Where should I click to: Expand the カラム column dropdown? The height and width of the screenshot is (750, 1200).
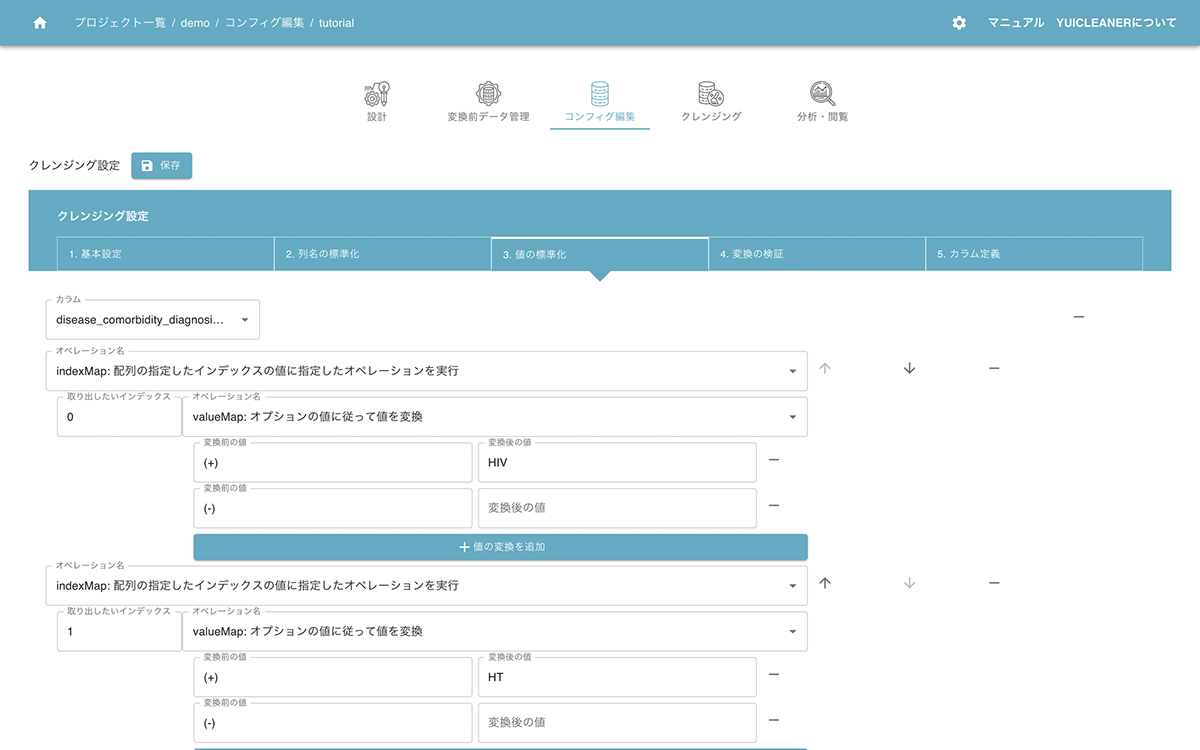(245, 320)
